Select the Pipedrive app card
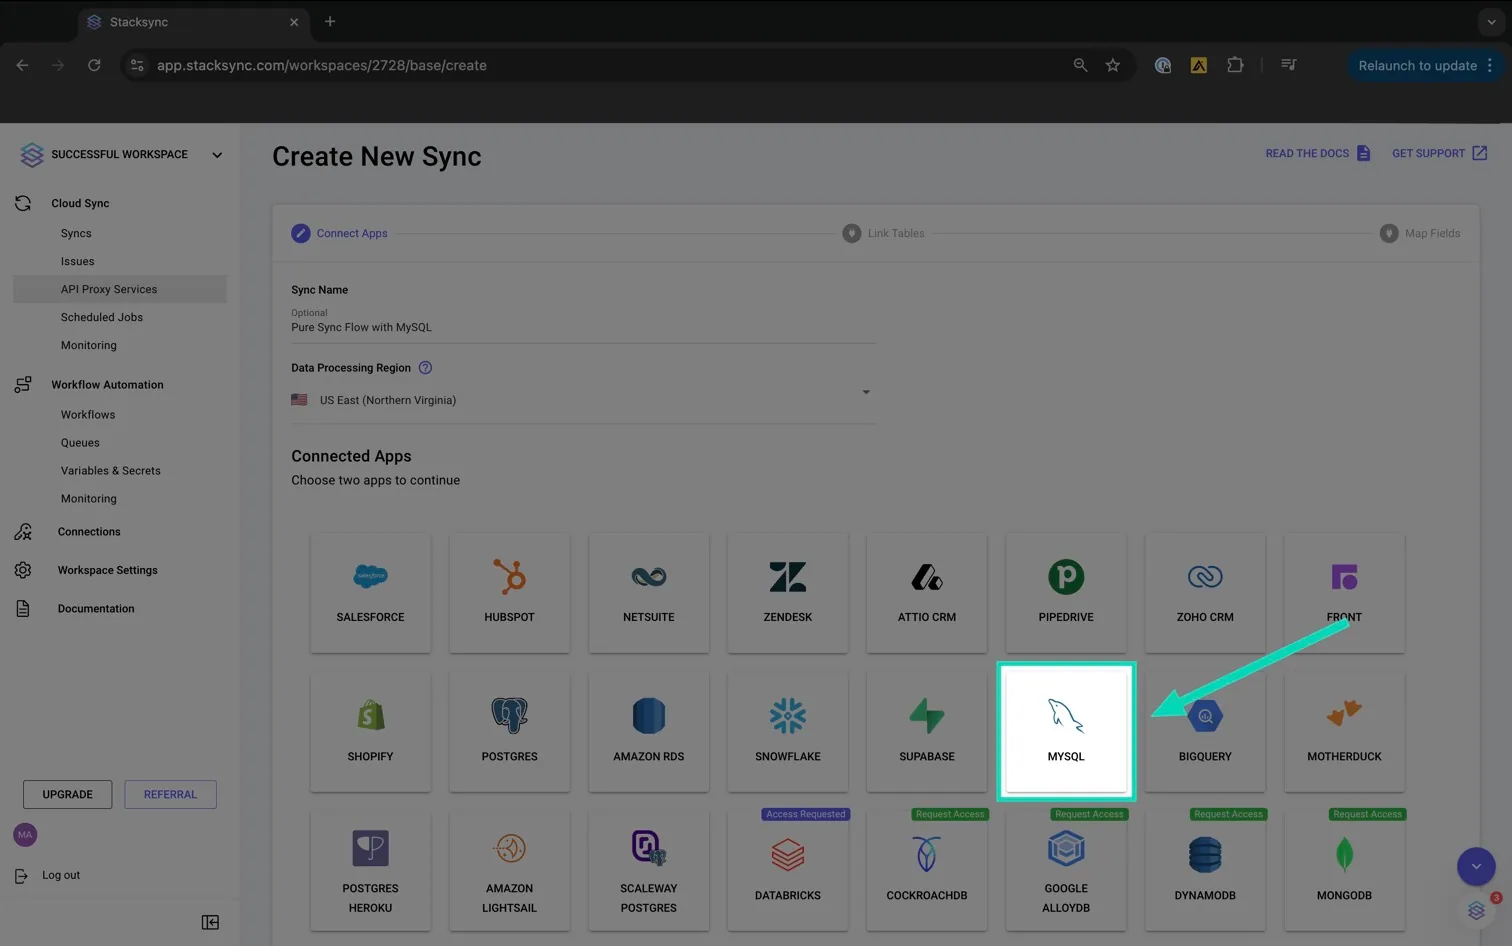Viewport: 1512px width, 946px height. point(1066,593)
